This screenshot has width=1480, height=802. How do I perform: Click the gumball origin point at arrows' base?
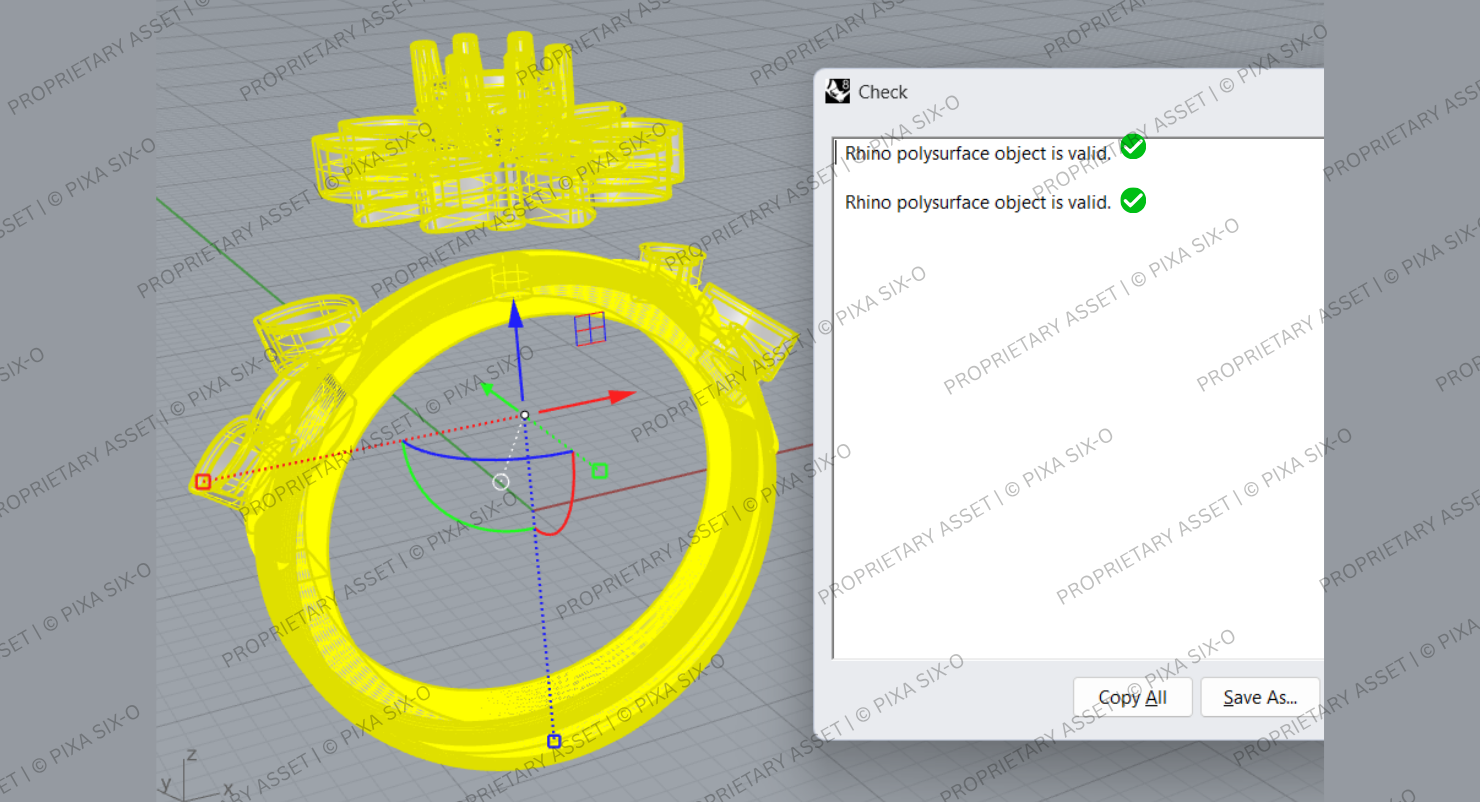click(x=524, y=414)
